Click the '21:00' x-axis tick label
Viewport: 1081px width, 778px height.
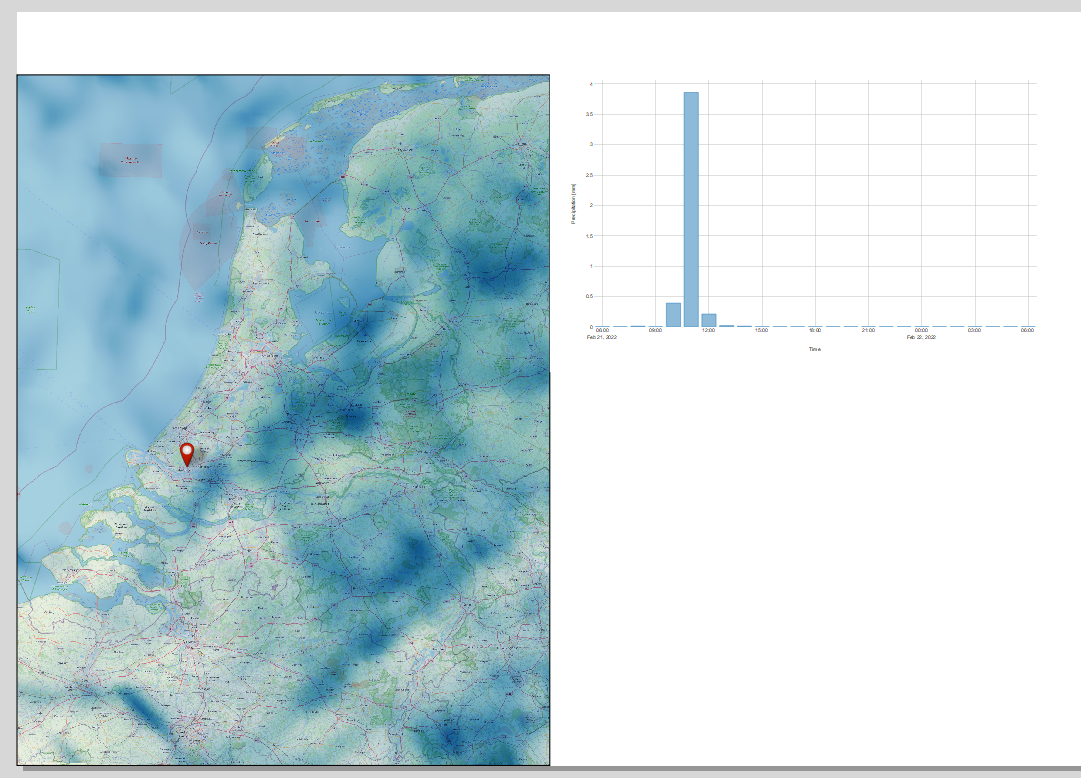pos(868,330)
